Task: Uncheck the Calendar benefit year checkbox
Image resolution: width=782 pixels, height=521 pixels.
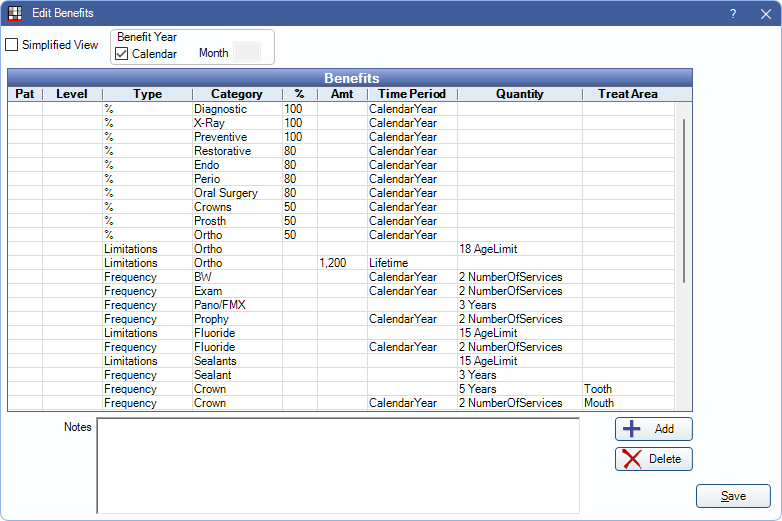Action: click(x=122, y=54)
